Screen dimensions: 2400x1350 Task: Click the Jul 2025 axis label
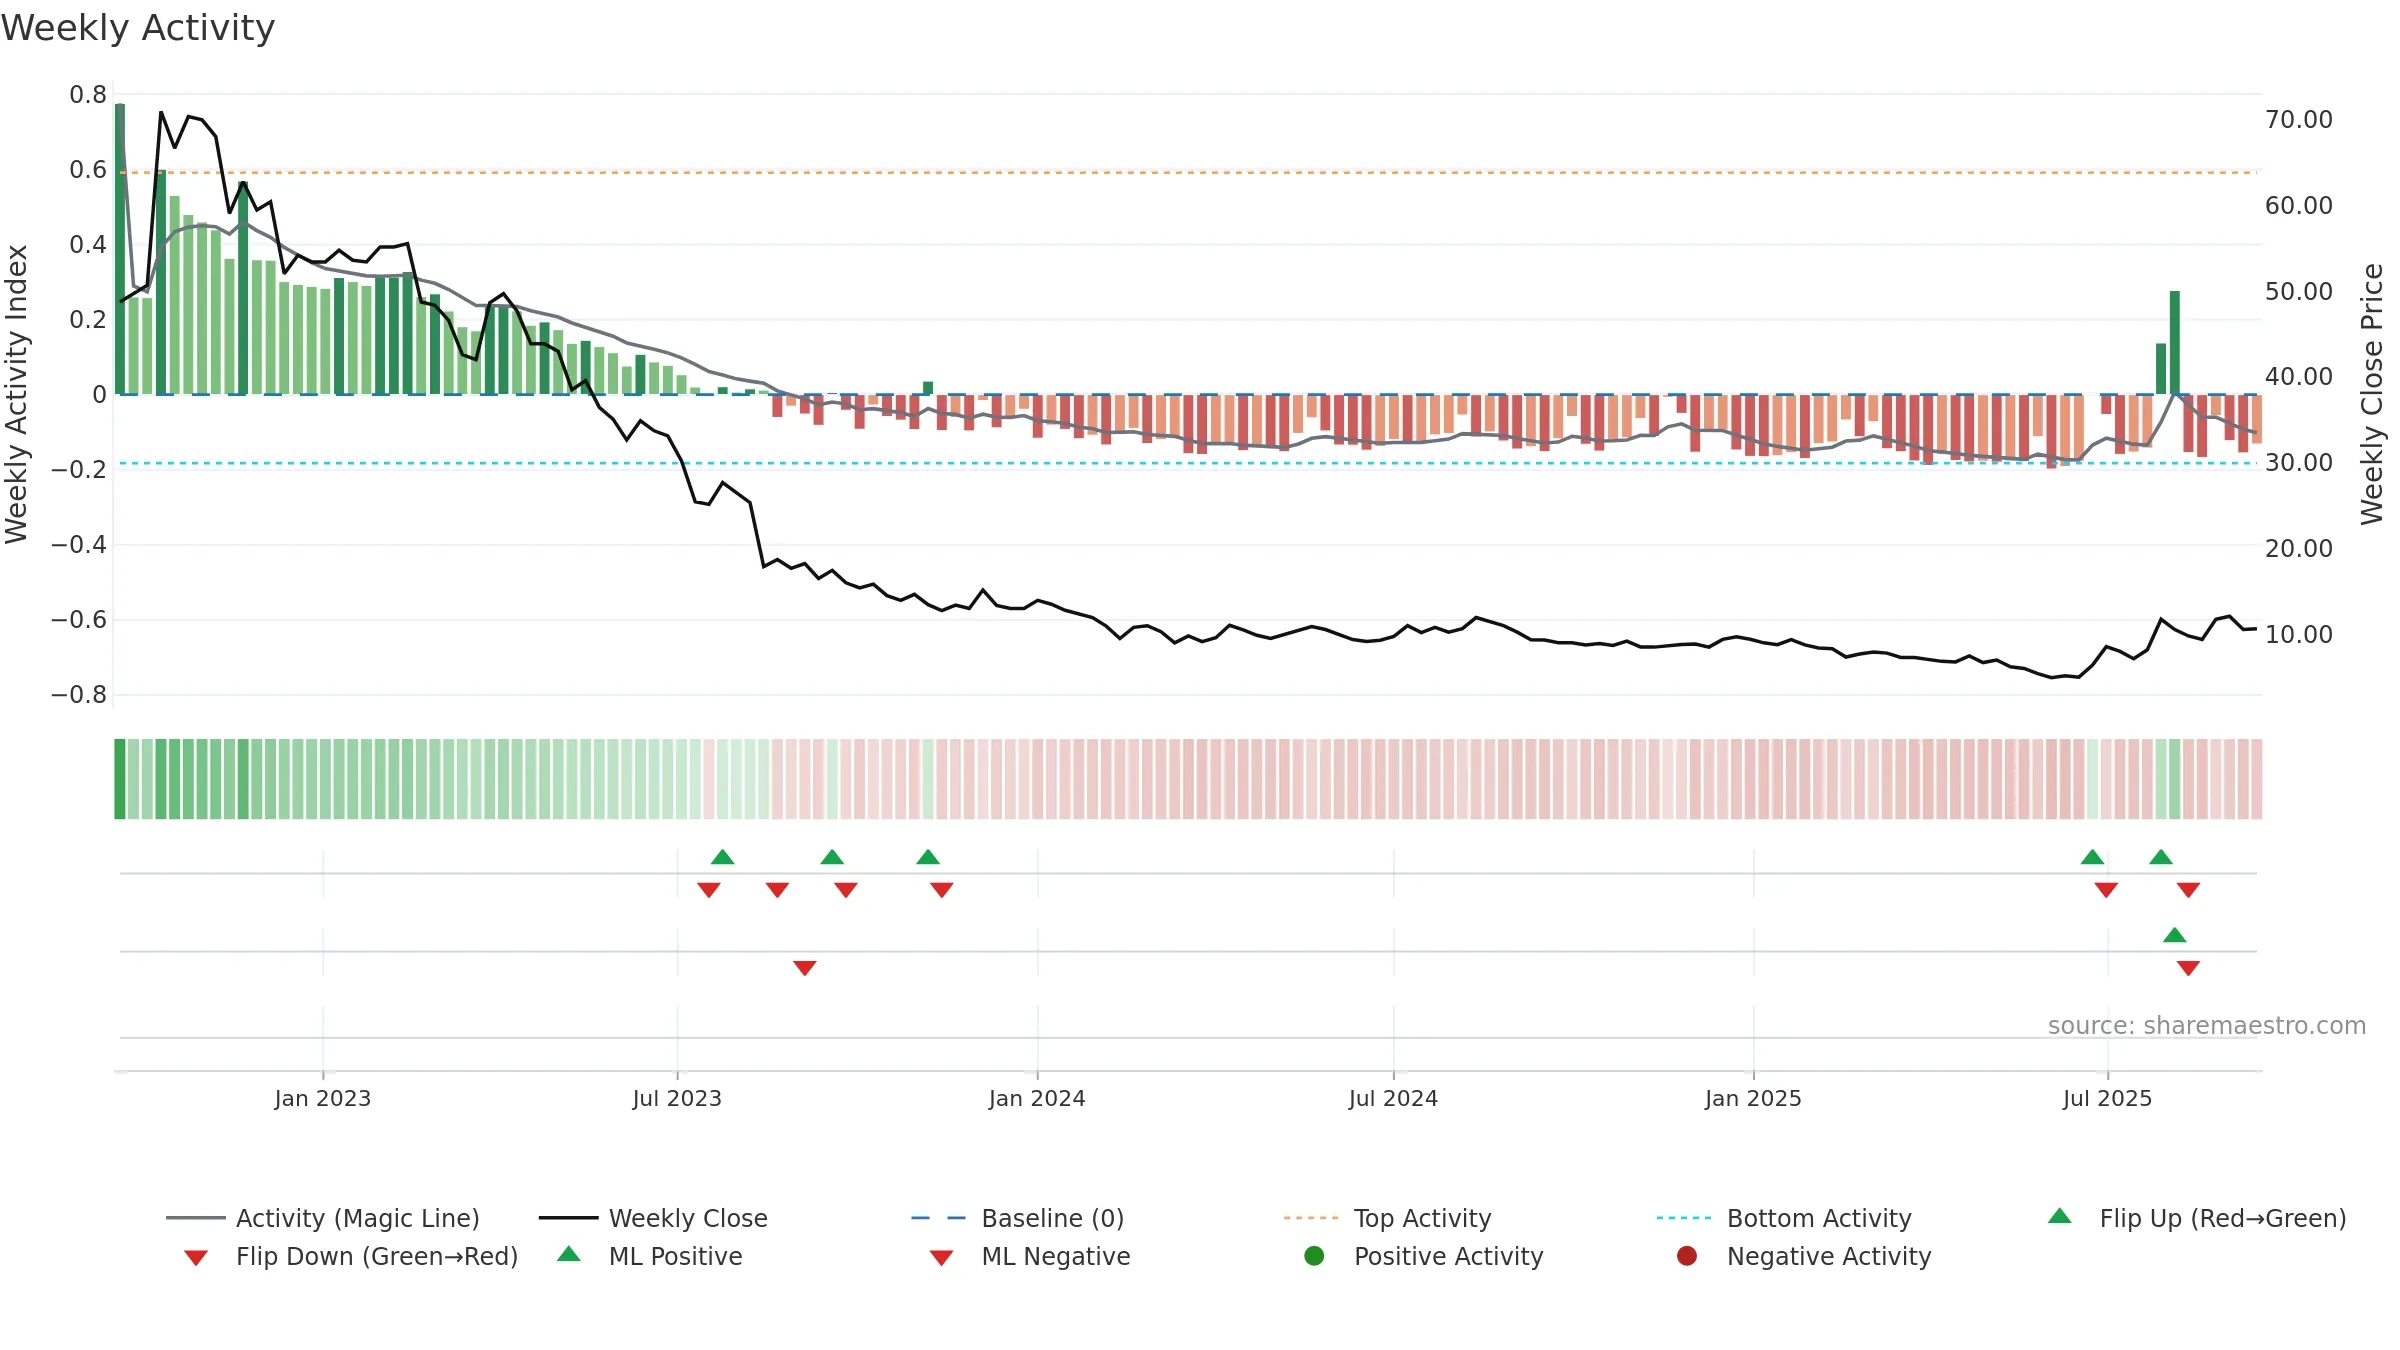pos(2107,1098)
